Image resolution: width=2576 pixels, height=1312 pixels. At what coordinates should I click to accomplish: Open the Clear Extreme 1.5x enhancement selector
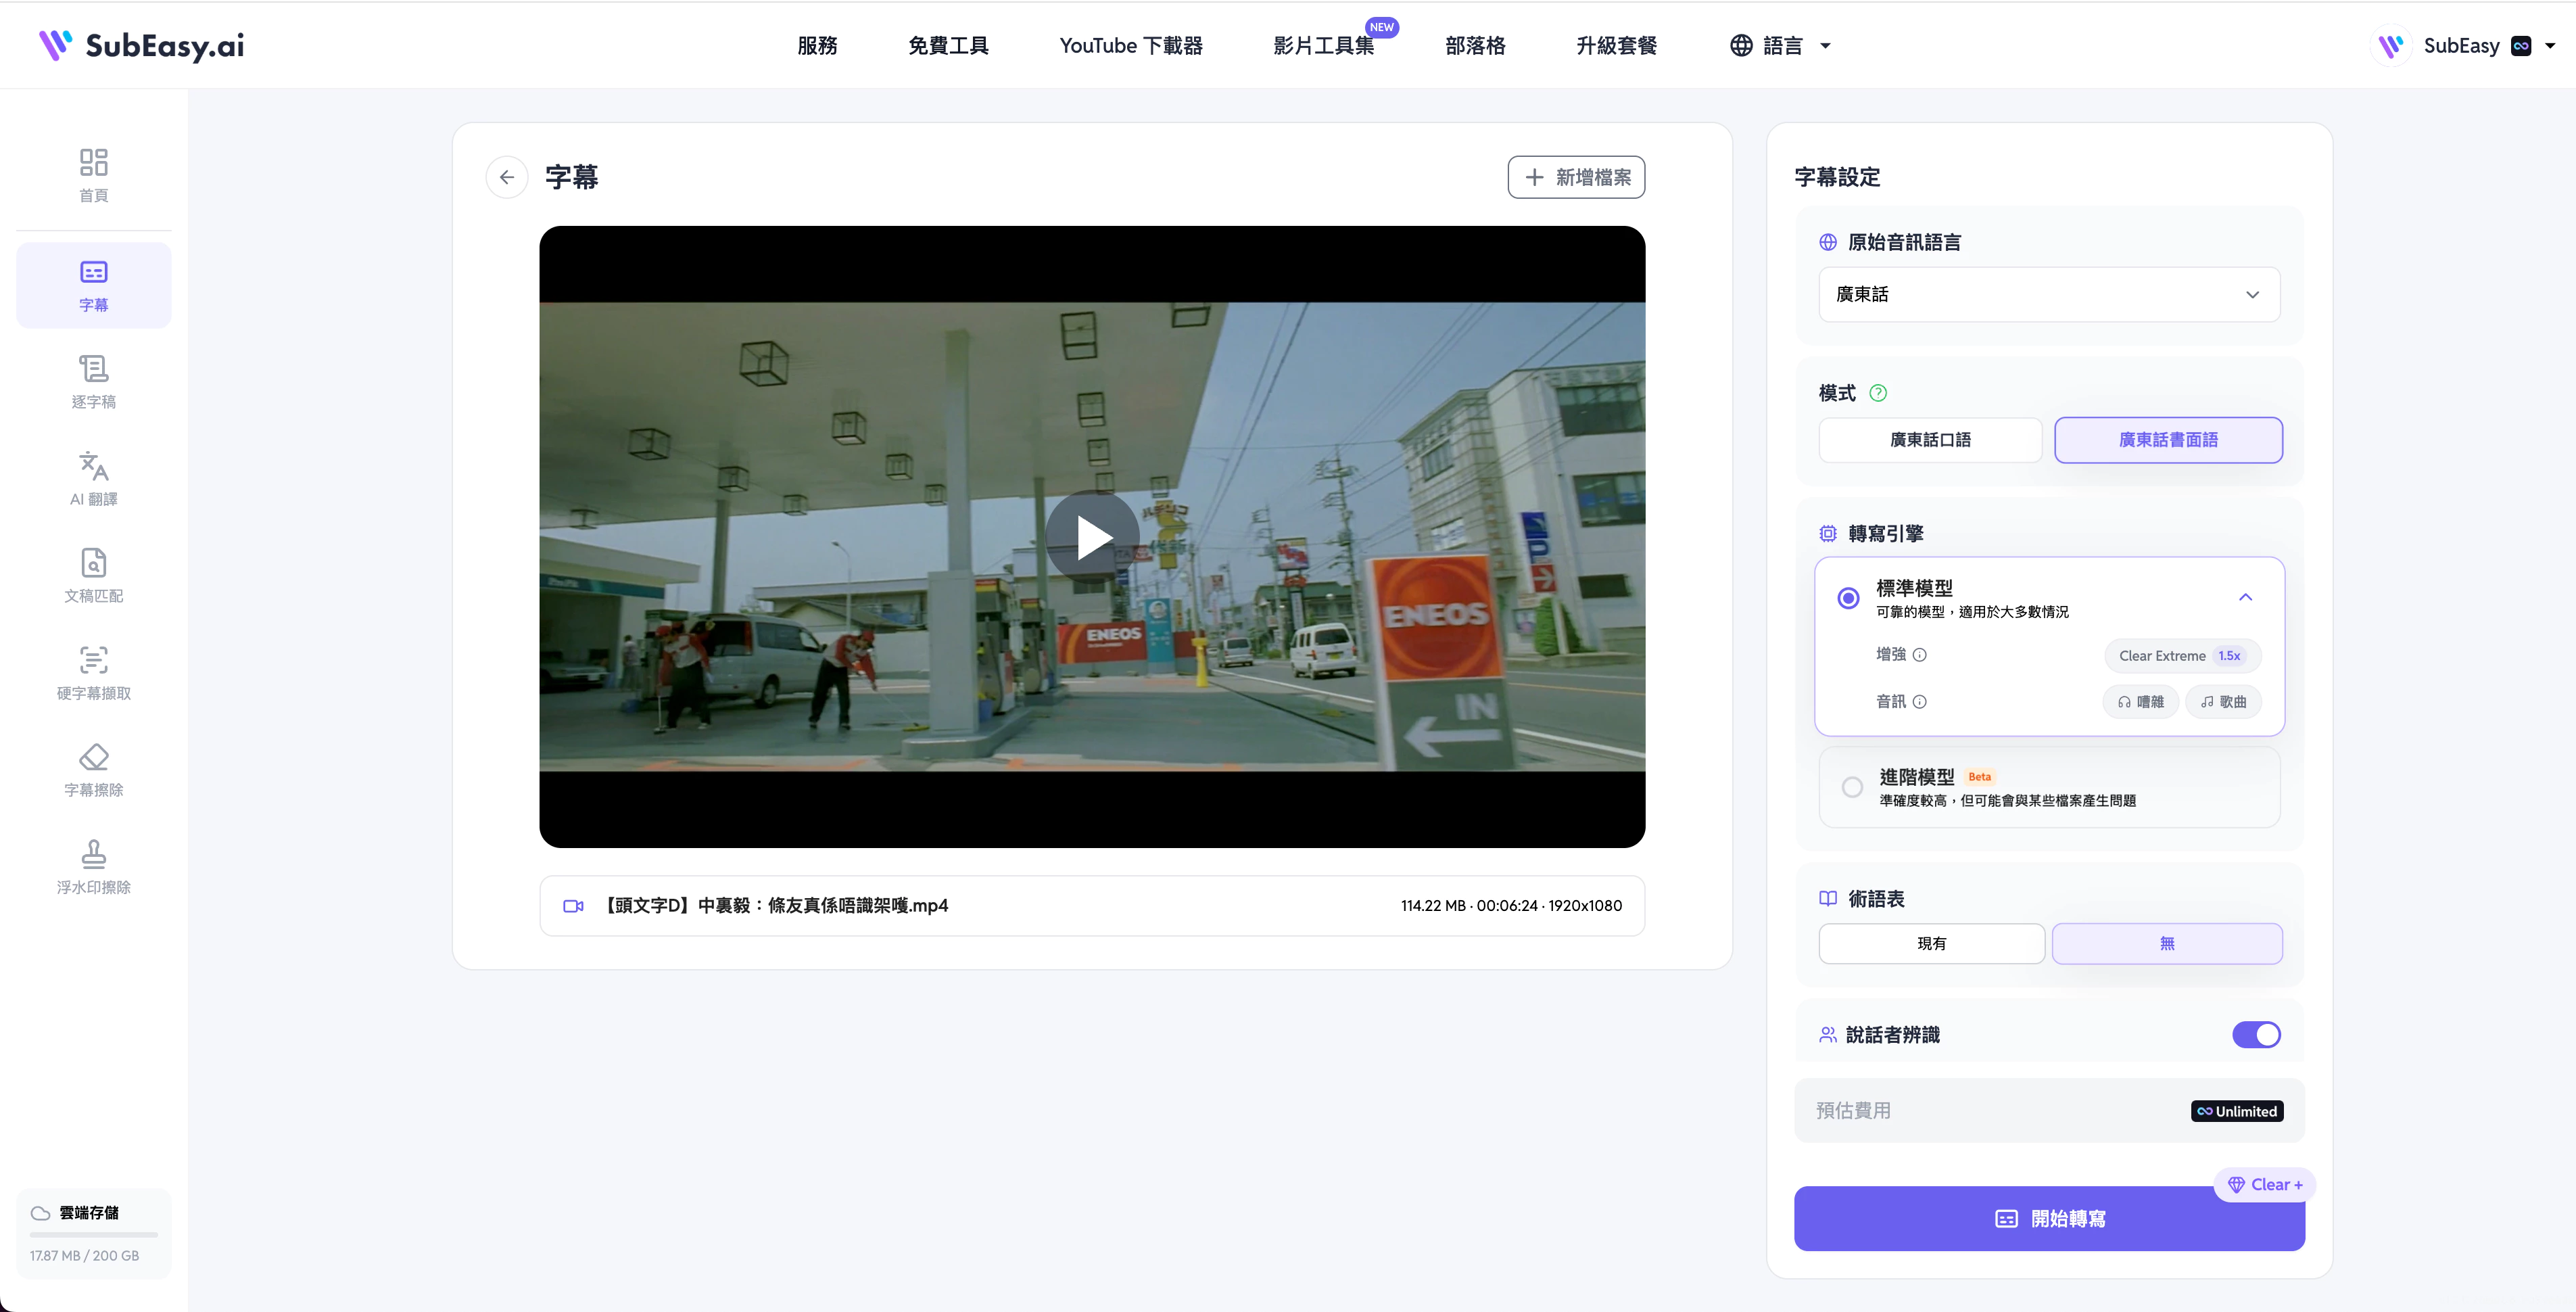(x=2182, y=656)
